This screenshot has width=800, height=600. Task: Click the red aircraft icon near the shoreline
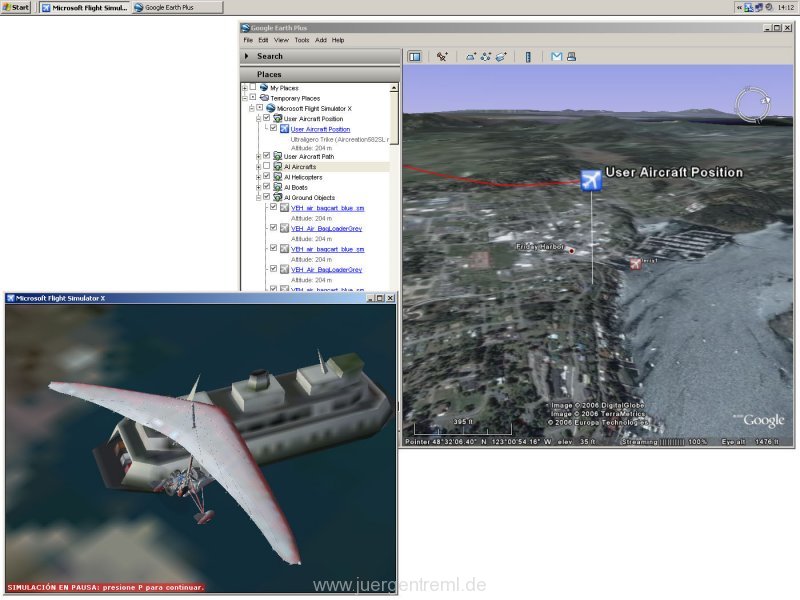tap(635, 263)
